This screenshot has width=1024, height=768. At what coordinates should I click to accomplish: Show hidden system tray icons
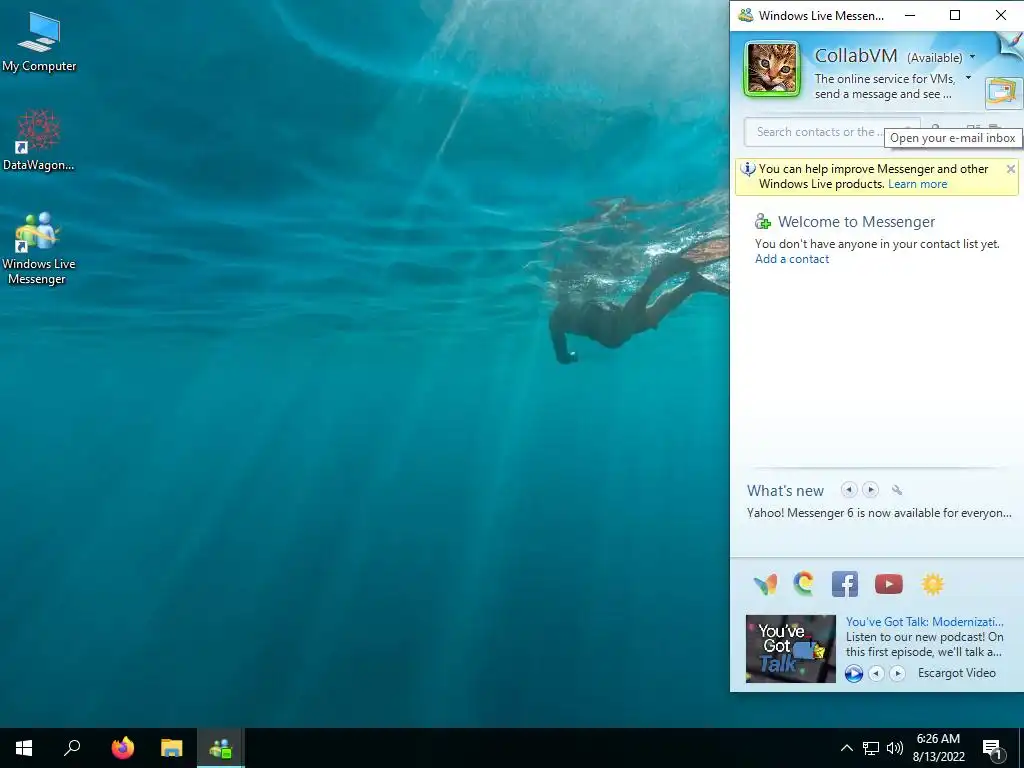click(x=846, y=748)
